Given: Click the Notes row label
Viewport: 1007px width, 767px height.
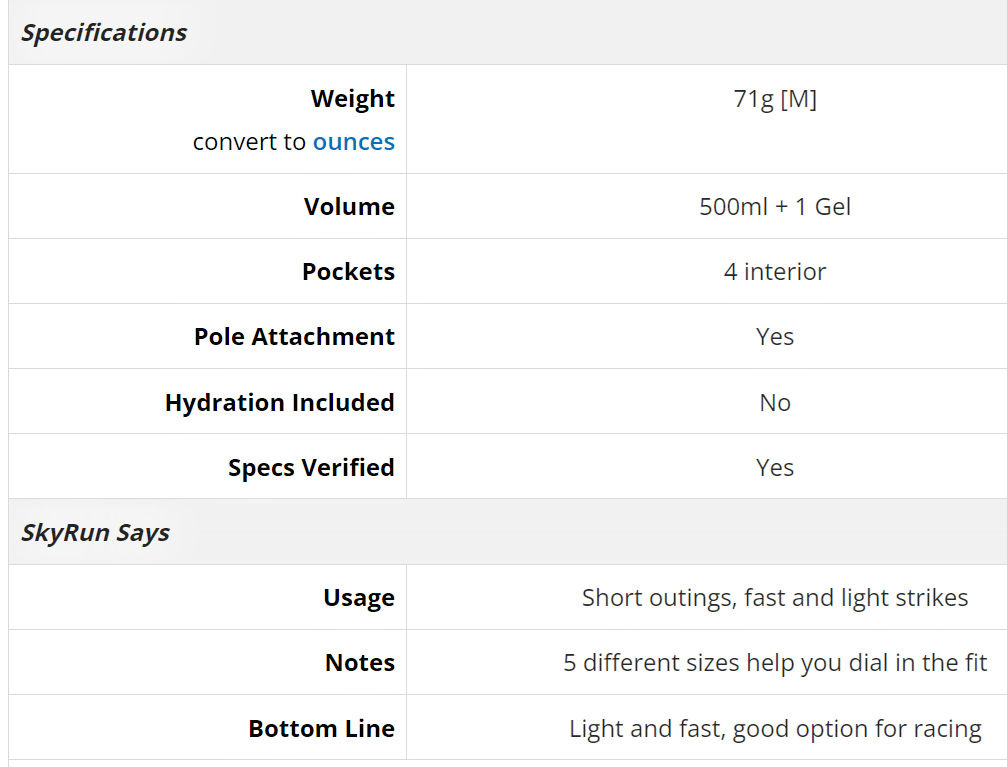Looking at the screenshot, I should coord(360,663).
